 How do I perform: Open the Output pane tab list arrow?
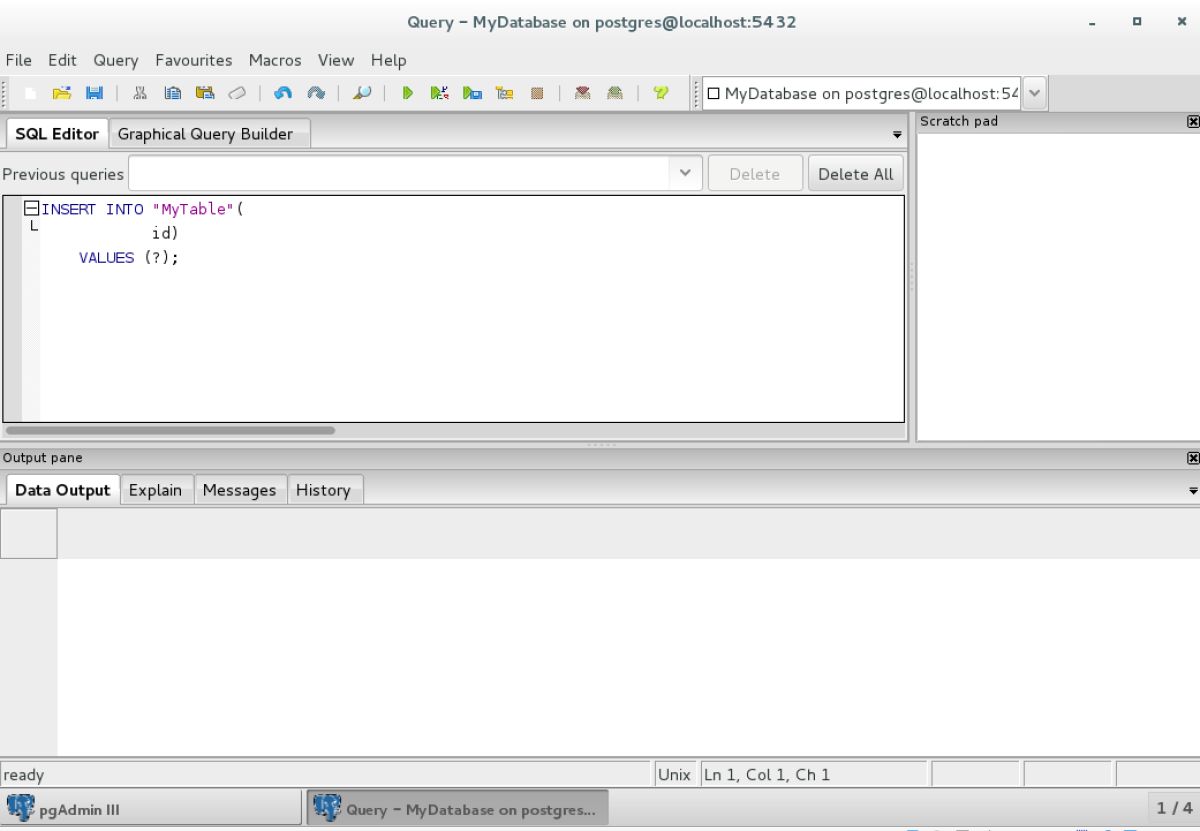pyautogui.click(x=1192, y=491)
